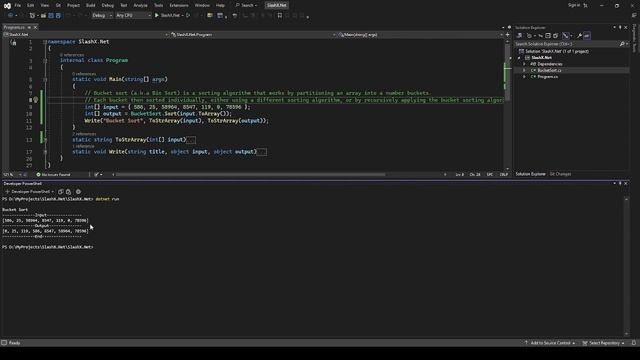Expand the Dependencies node
Image resolution: width=640 pixels, height=360 pixels.
[524, 64]
